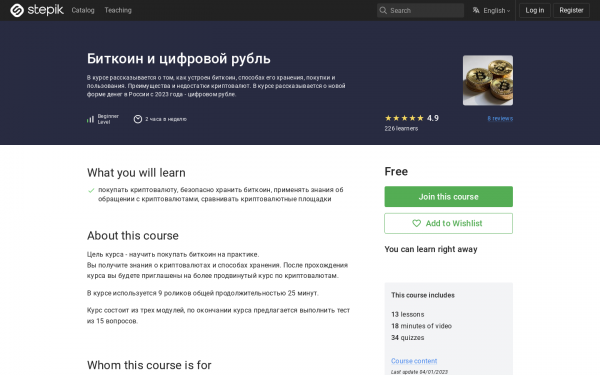This screenshot has width=600, height=375.
Task: Click the Stepik logo
Action: 37,10
